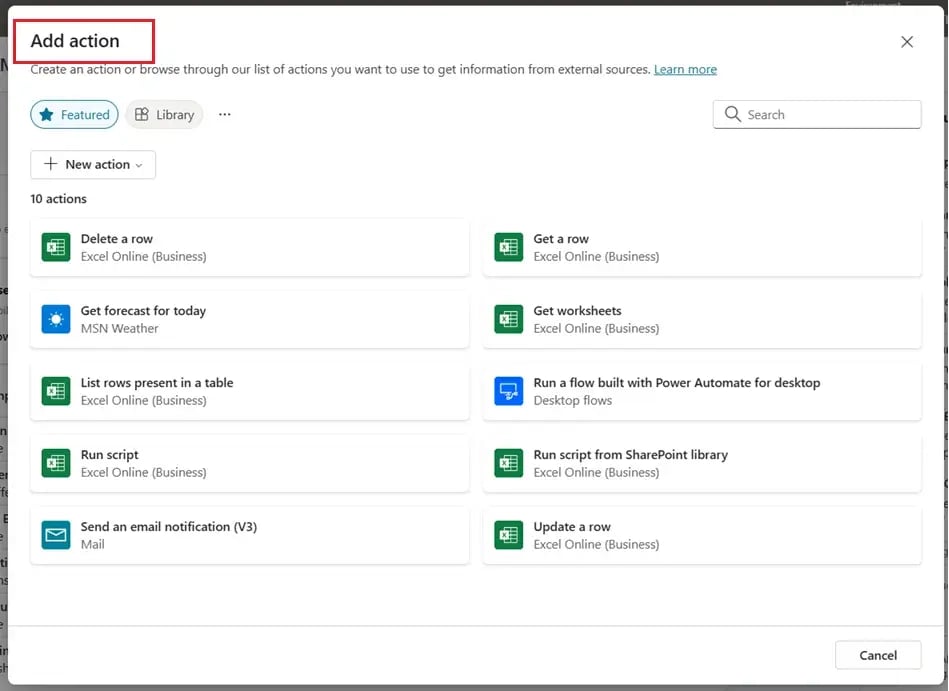Click the Desktop flows icon

pos(507,391)
